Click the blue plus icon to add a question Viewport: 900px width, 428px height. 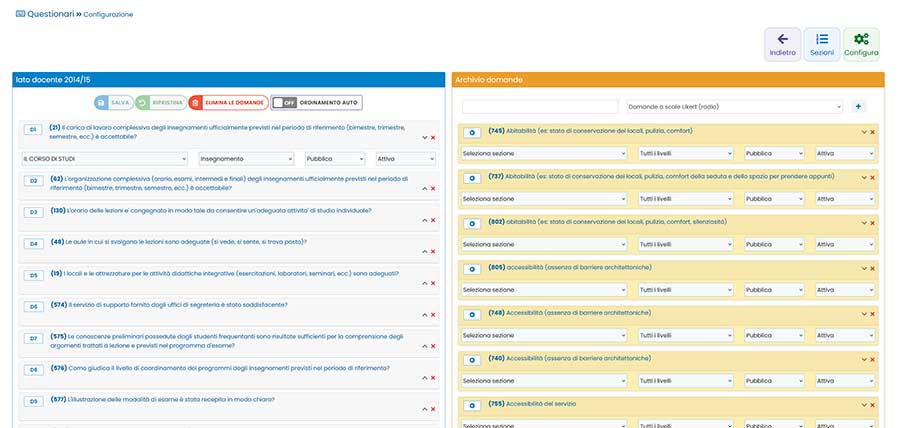[859, 107]
